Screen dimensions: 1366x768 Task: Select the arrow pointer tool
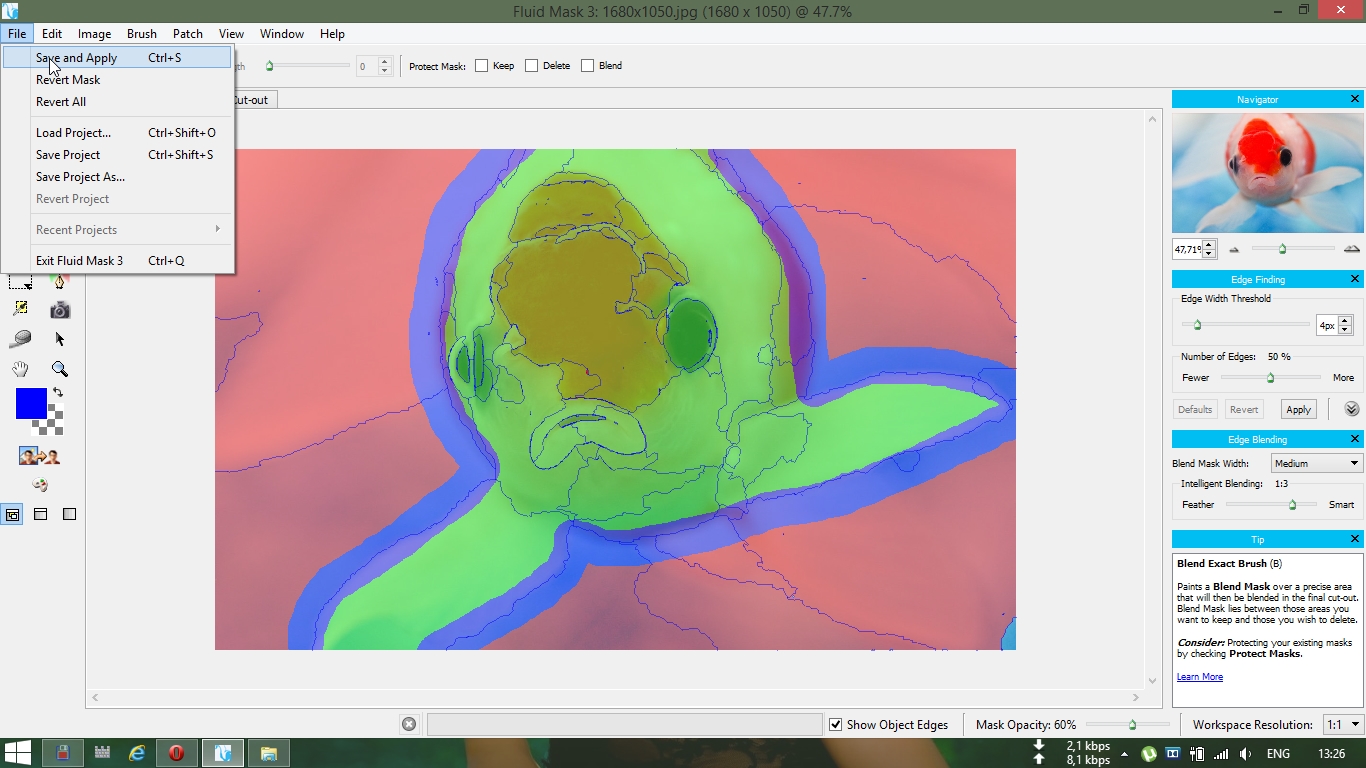[60, 339]
